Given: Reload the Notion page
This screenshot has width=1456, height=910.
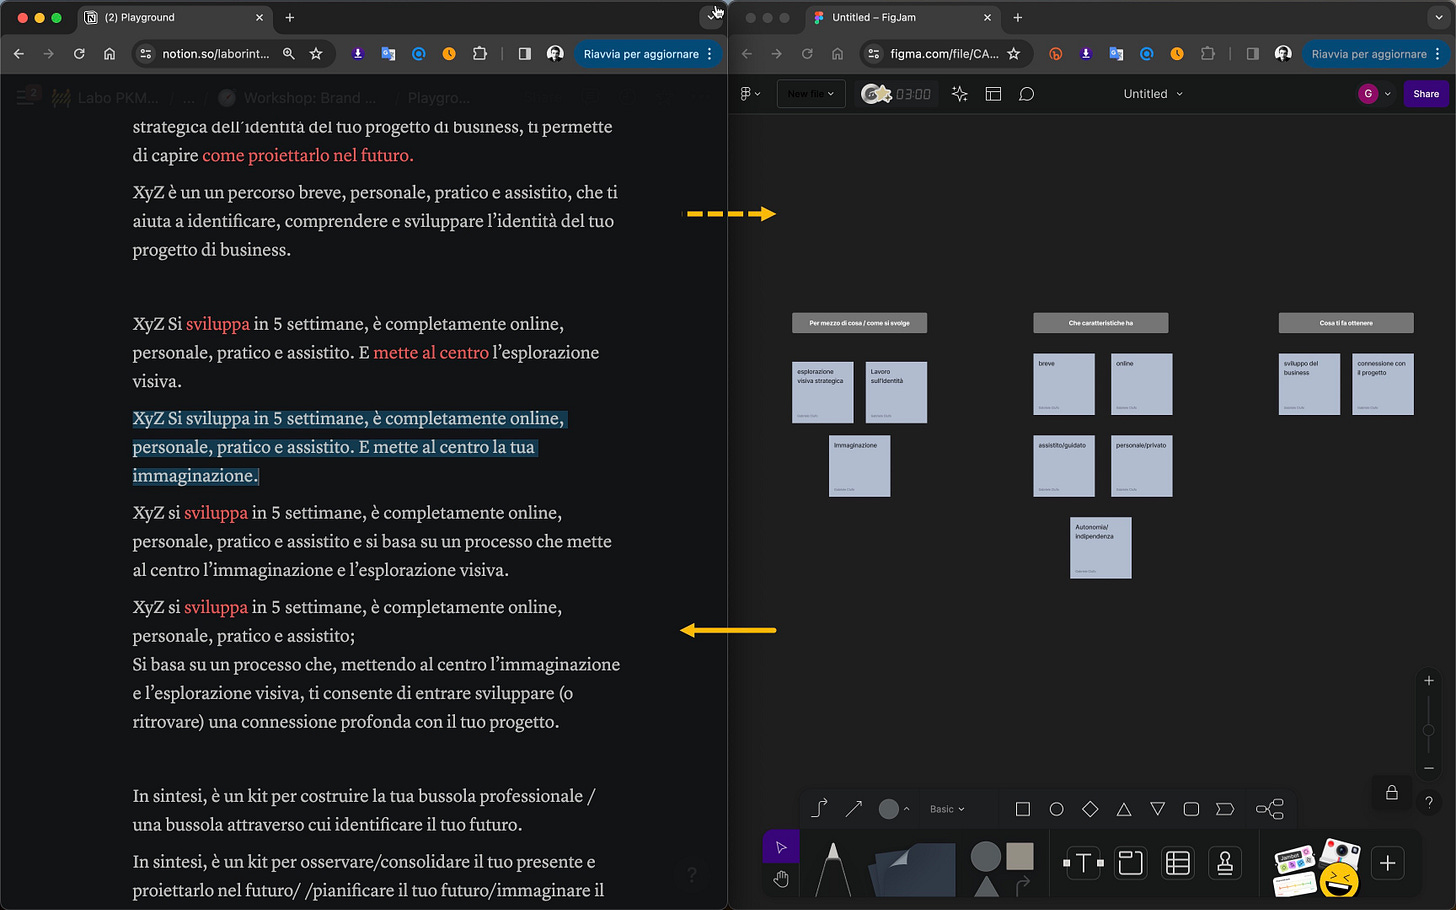Looking at the screenshot, I should pyautogui.click(x=79, y=54).
